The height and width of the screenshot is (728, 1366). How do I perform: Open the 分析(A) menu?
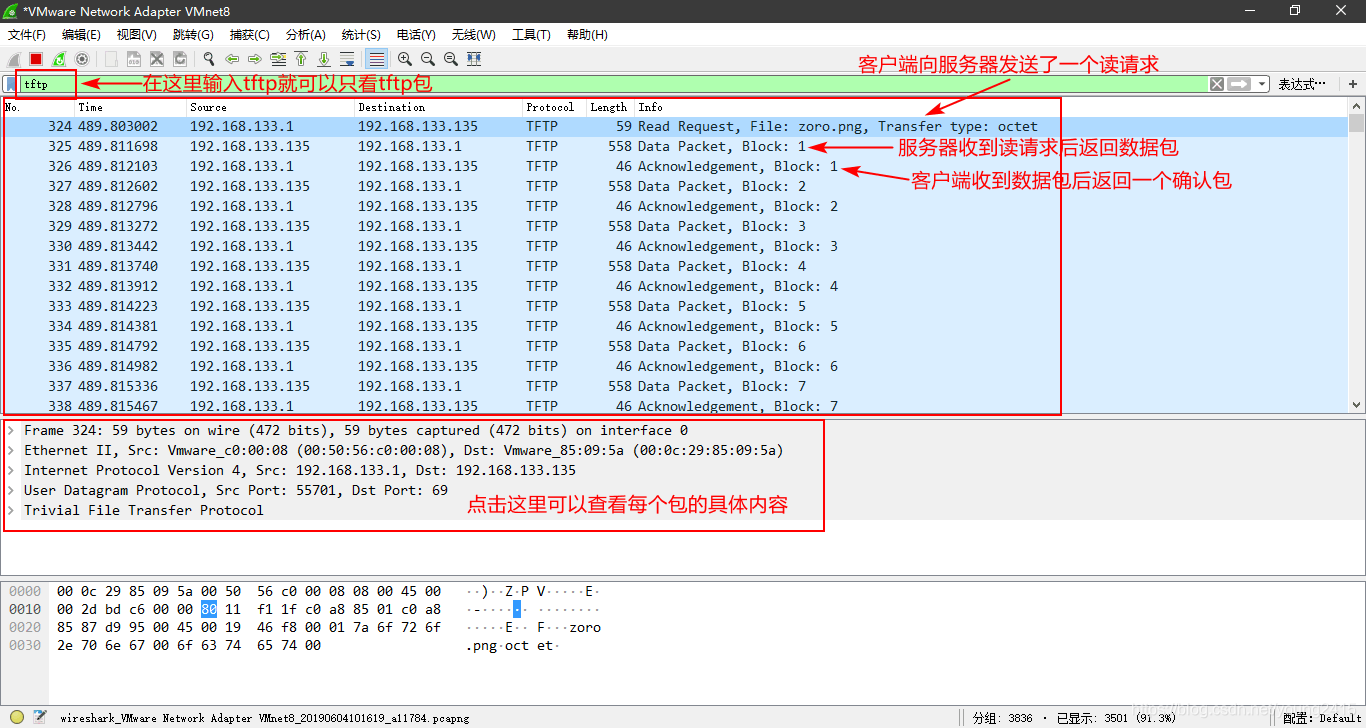pyautogui.click(x=306, y=35)
